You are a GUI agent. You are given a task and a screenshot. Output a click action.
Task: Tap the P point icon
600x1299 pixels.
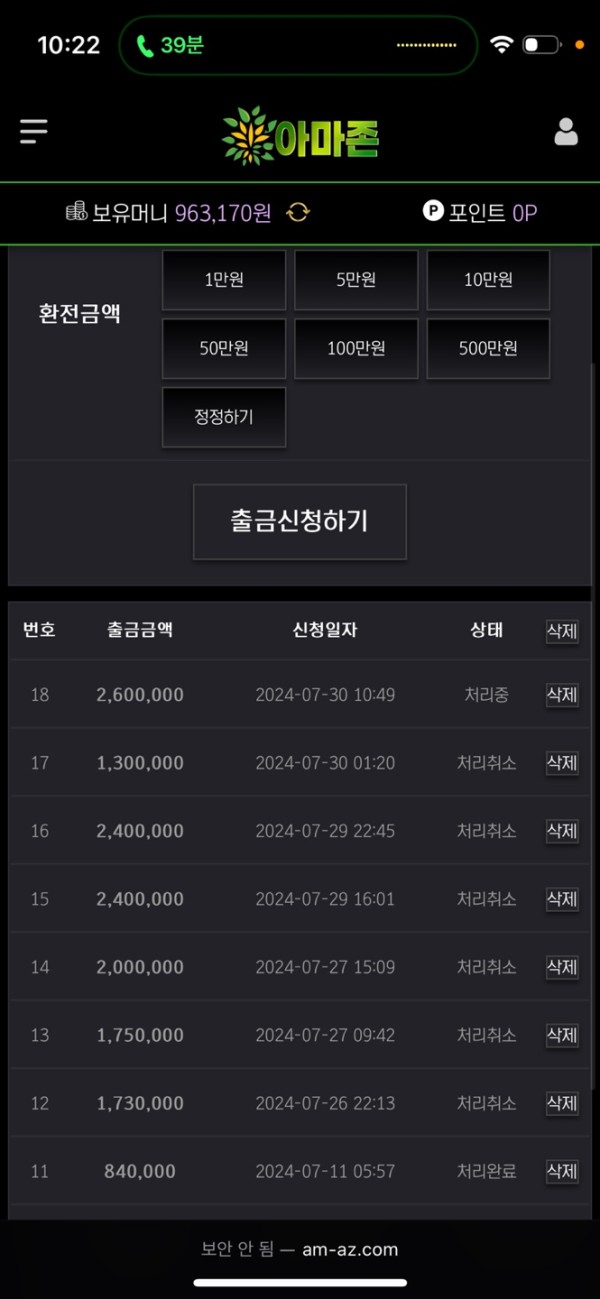(433, 212)
